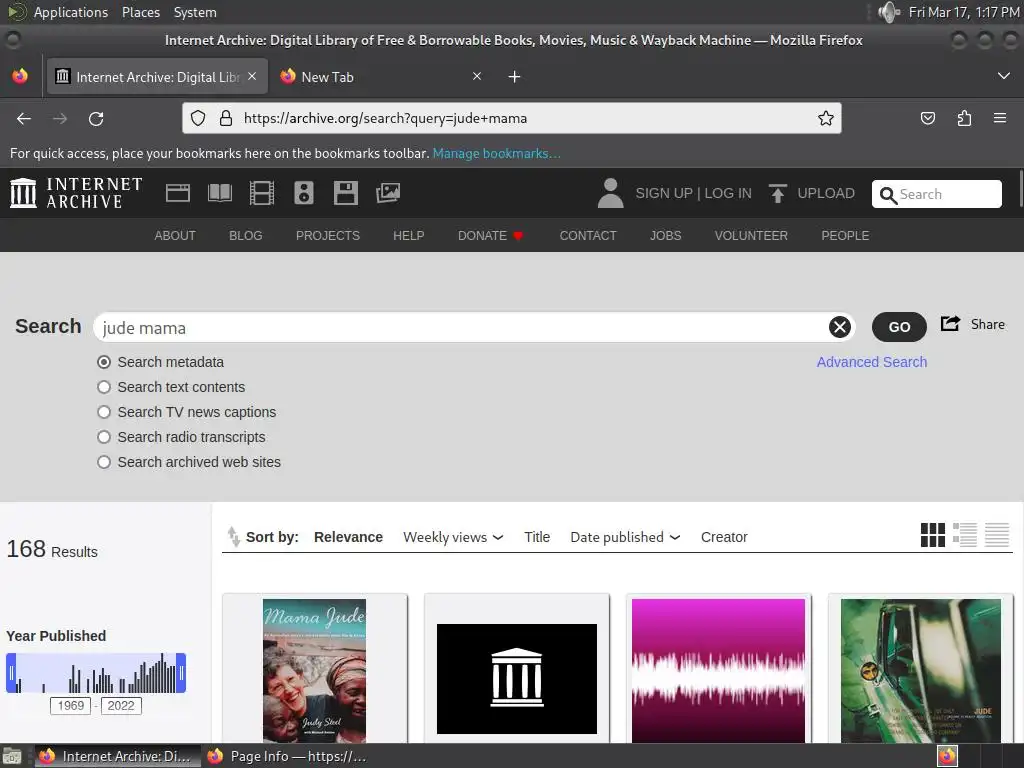This screenshot has width=1024, height=768.
Task: Save page to Pocket
Action: pos(928,118)
